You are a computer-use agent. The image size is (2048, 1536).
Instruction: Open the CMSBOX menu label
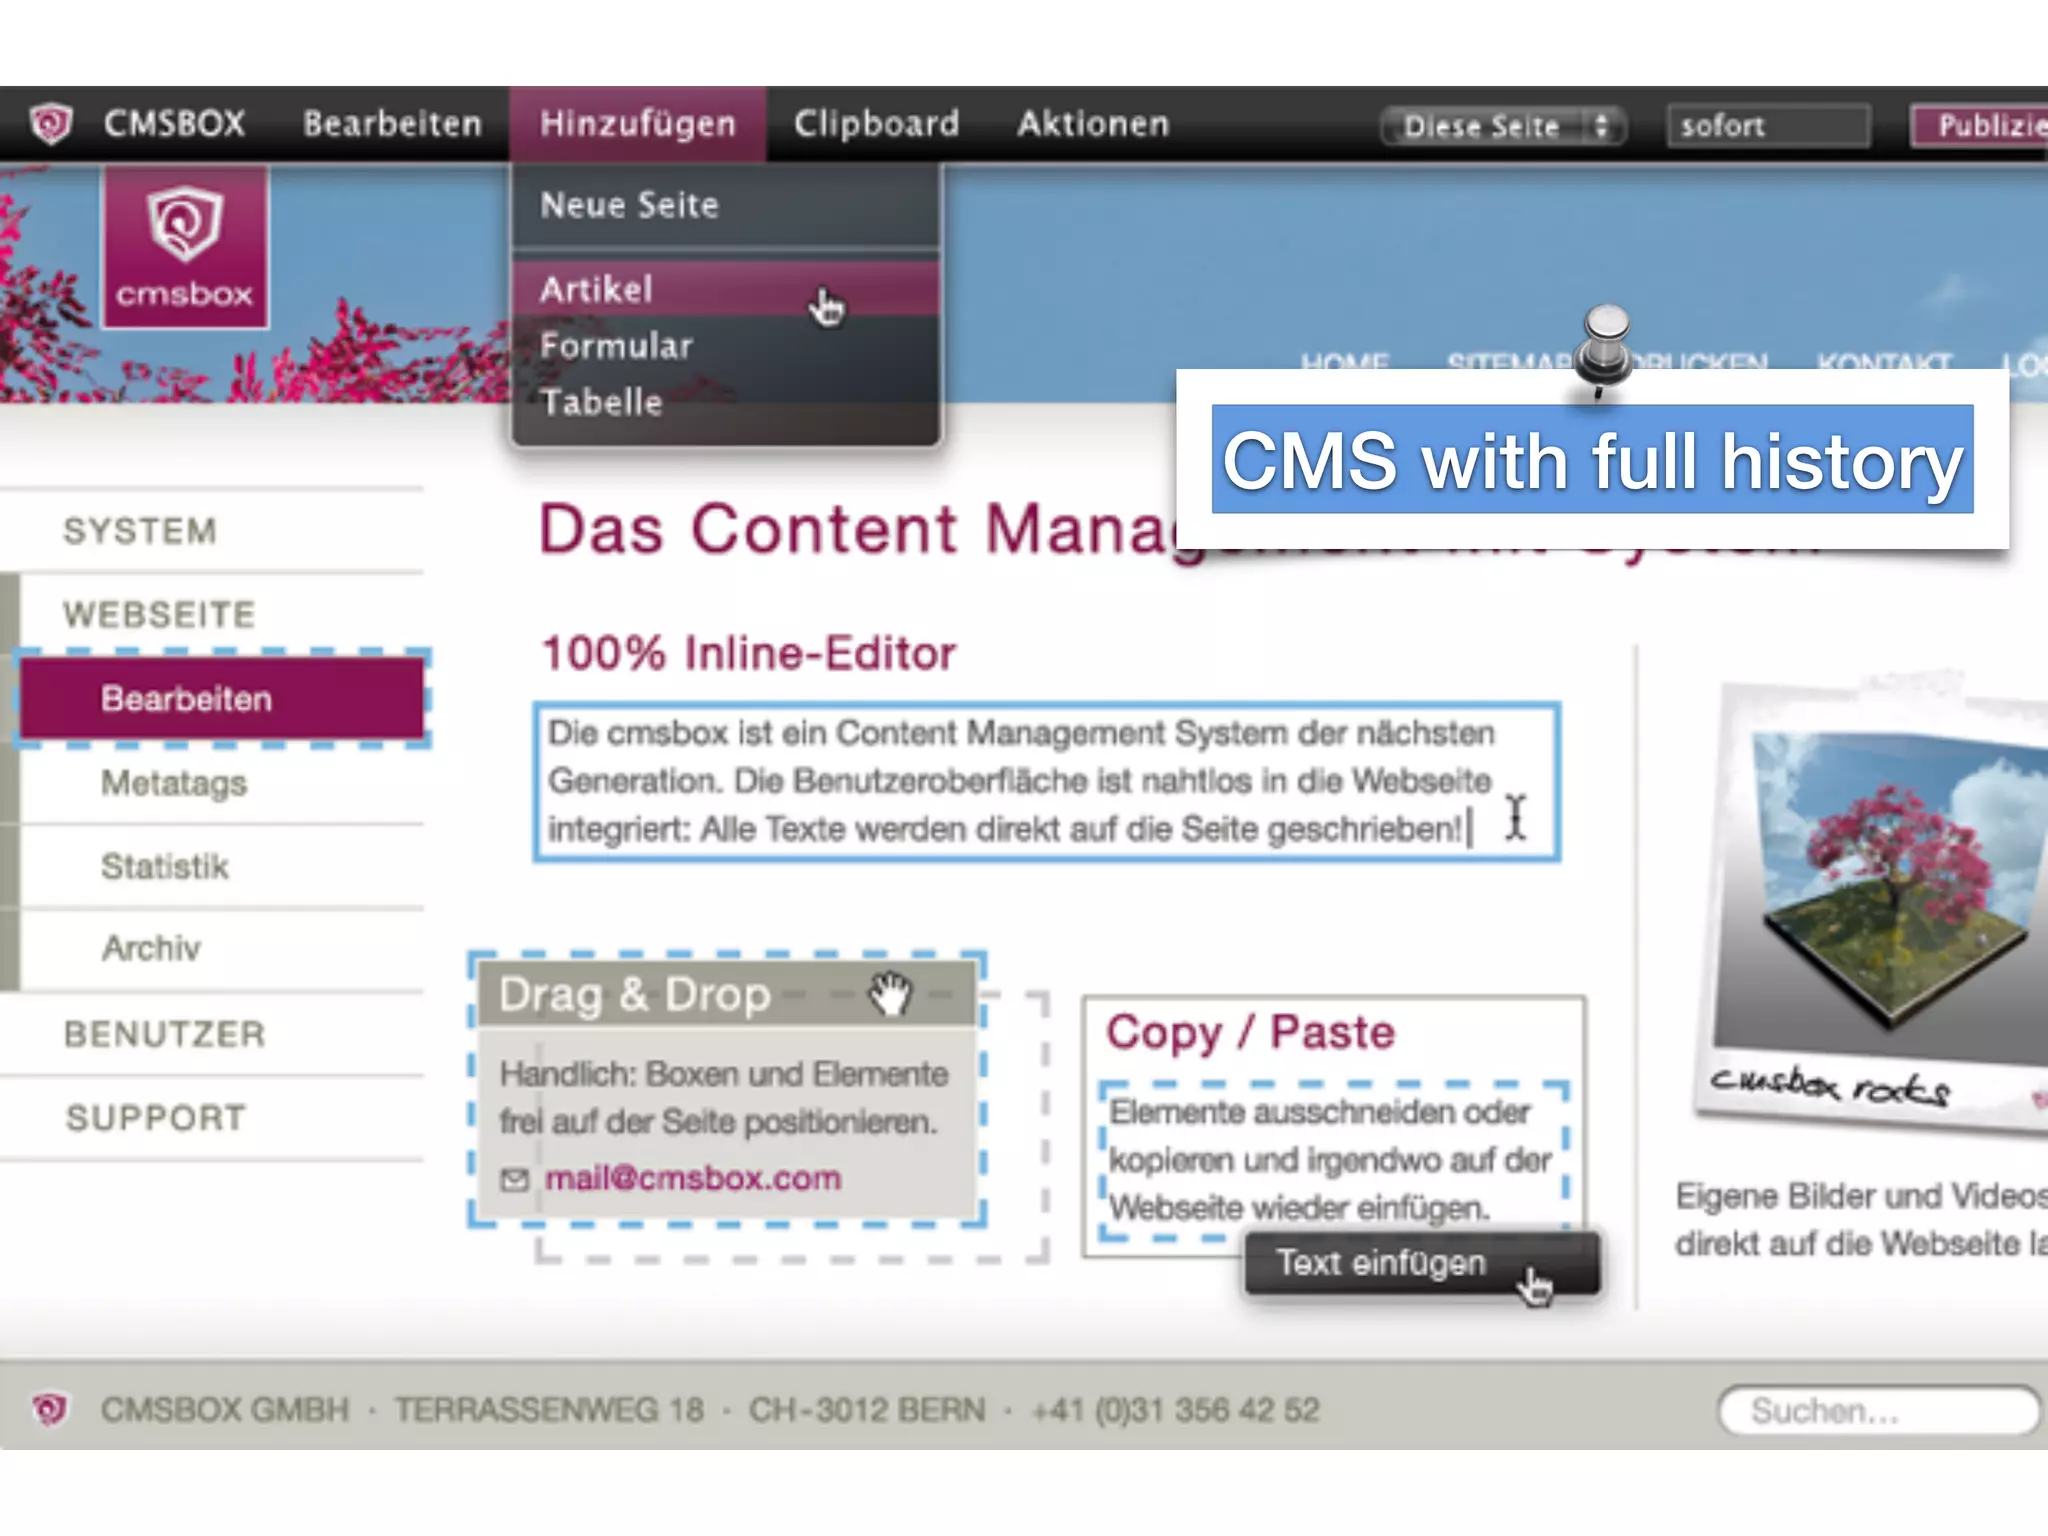click(174, 124)
